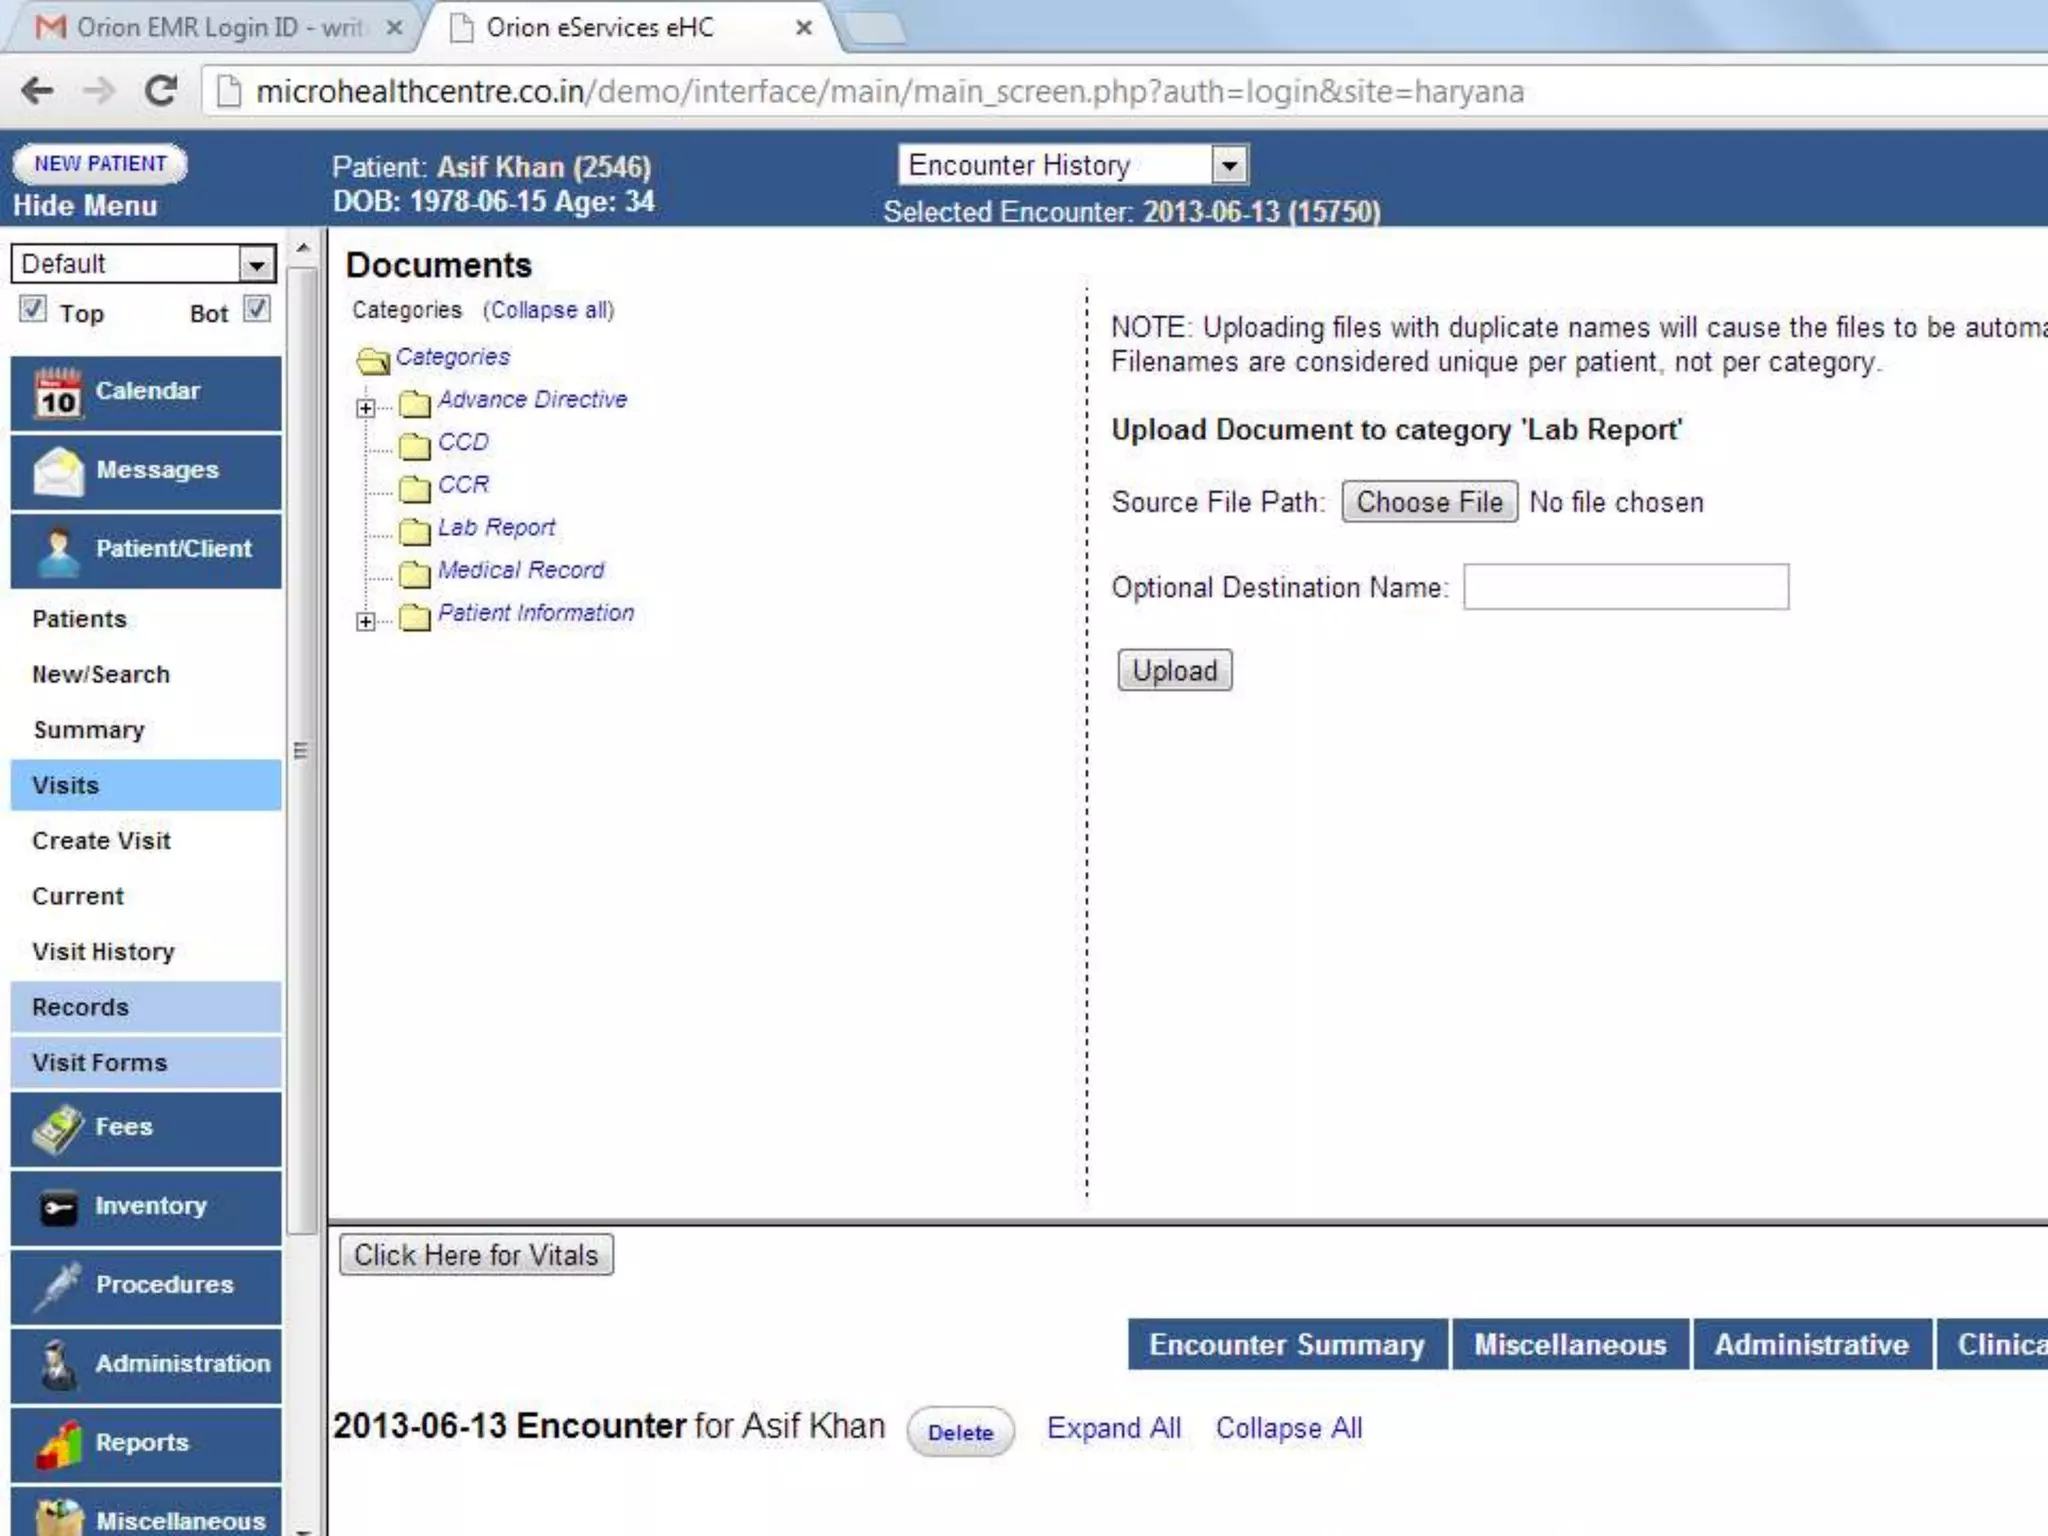2048x1536 pixels.
Task: Reload the page with browser refresh icon
Action: point(161,91)
